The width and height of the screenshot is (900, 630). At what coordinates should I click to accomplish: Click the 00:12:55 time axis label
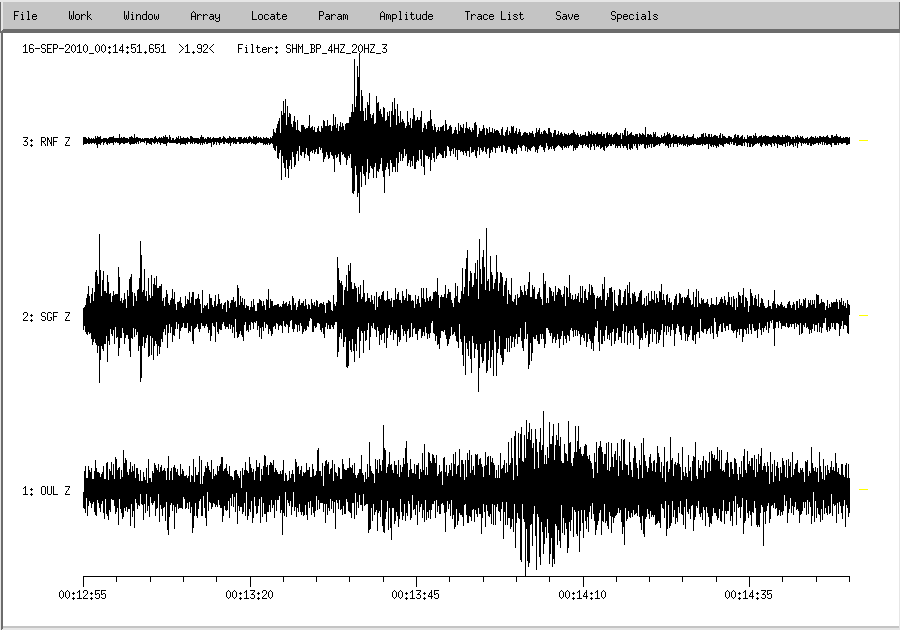(x=83, y=594)
